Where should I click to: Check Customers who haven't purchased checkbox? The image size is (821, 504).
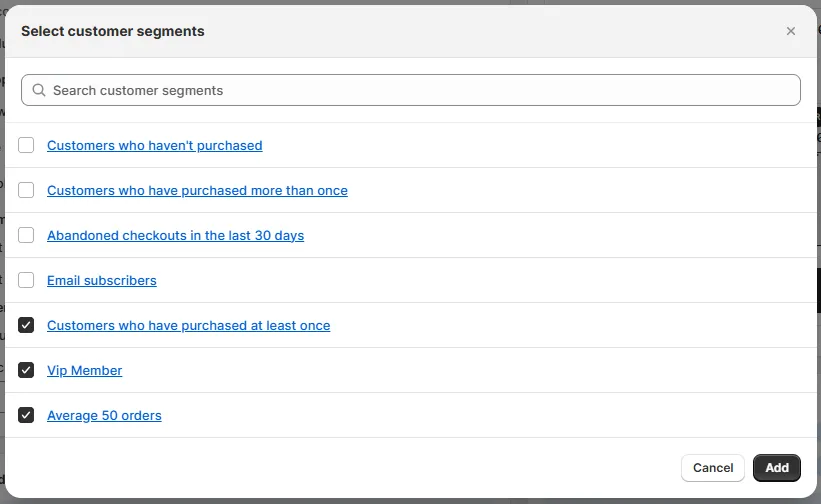click(x=26, y=145)
